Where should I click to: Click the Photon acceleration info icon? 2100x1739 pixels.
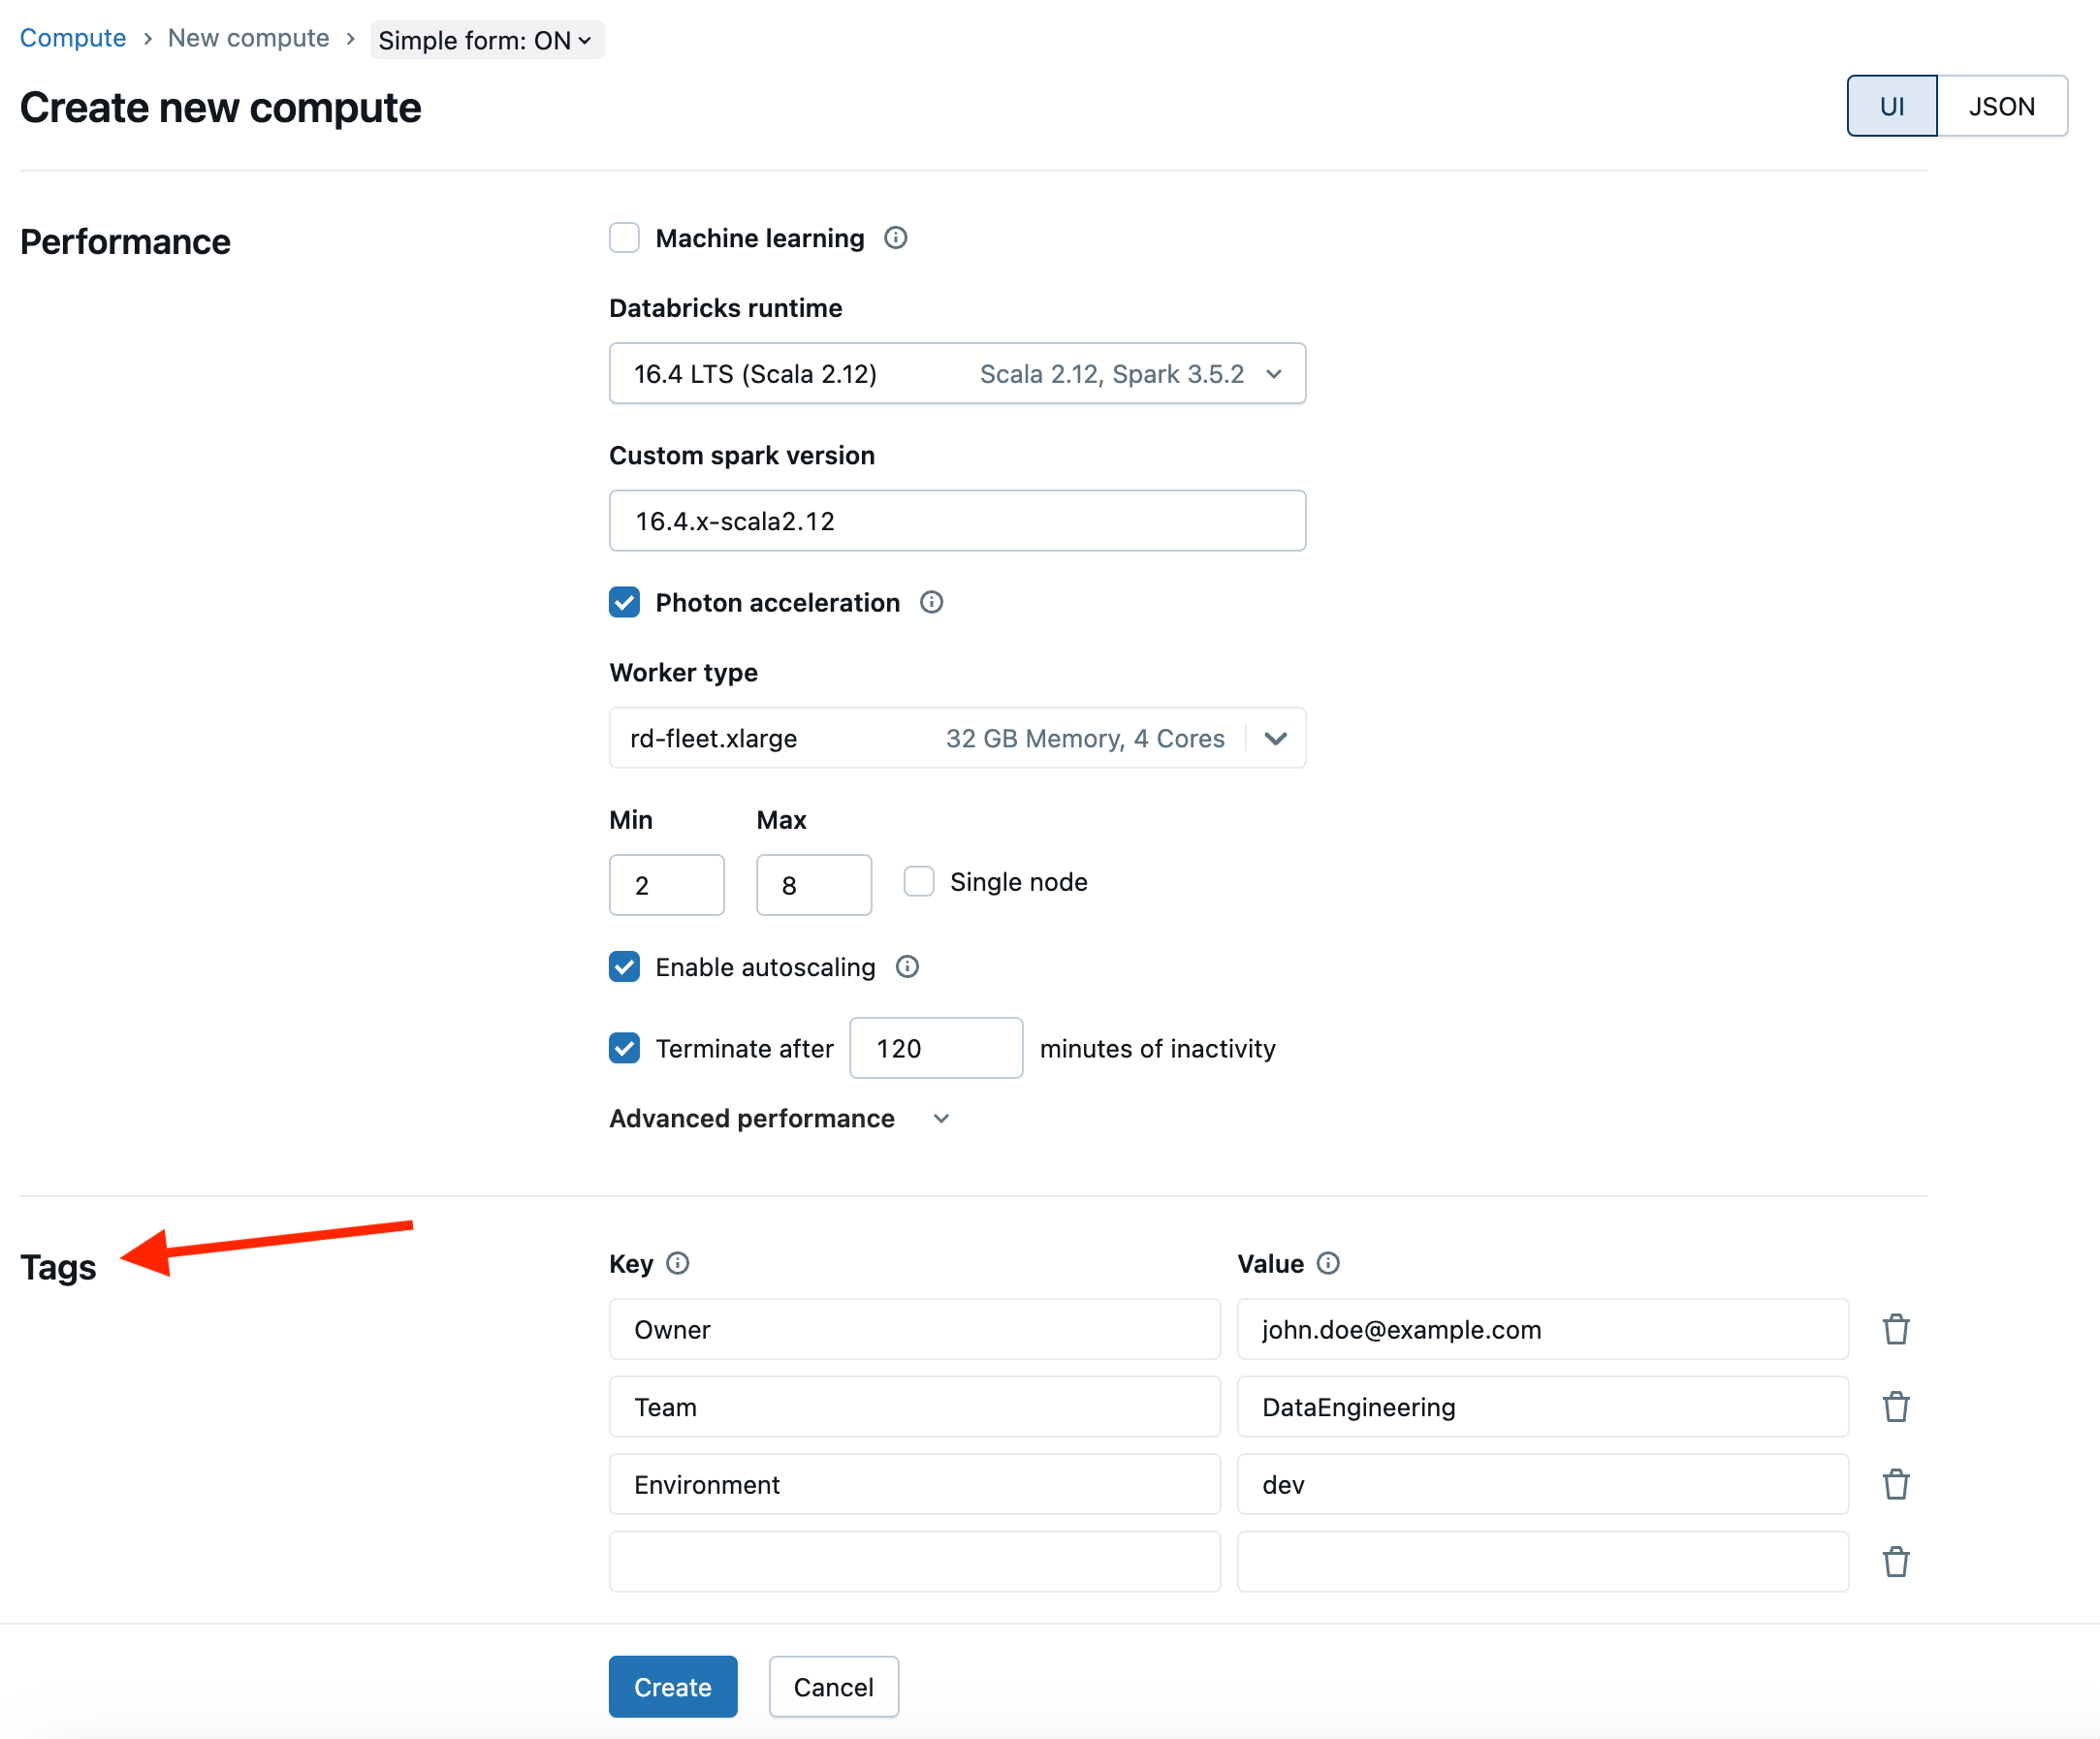tap(931, 602)
